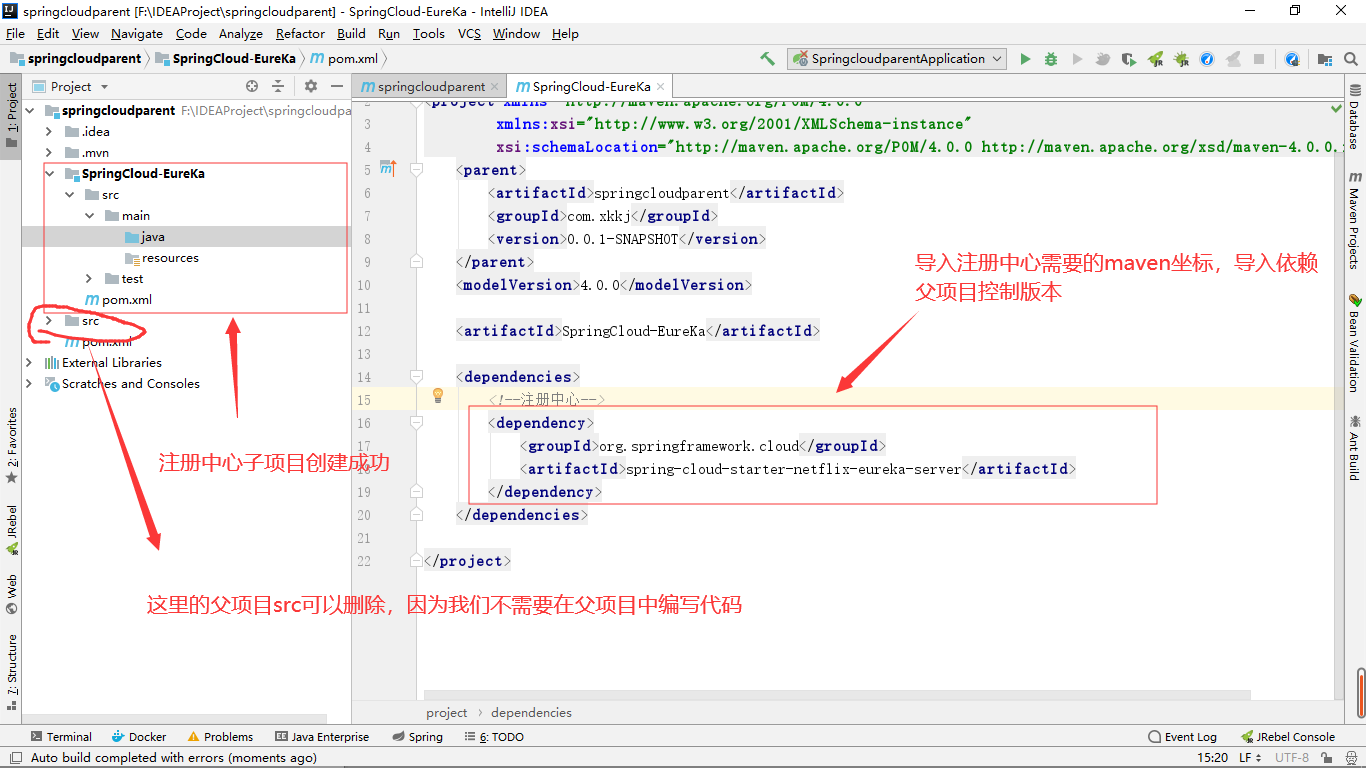The height and width of the screenshot is (768, 1366).
Task: Toggle the 1: Project side tool window
Action: point(12,115)
